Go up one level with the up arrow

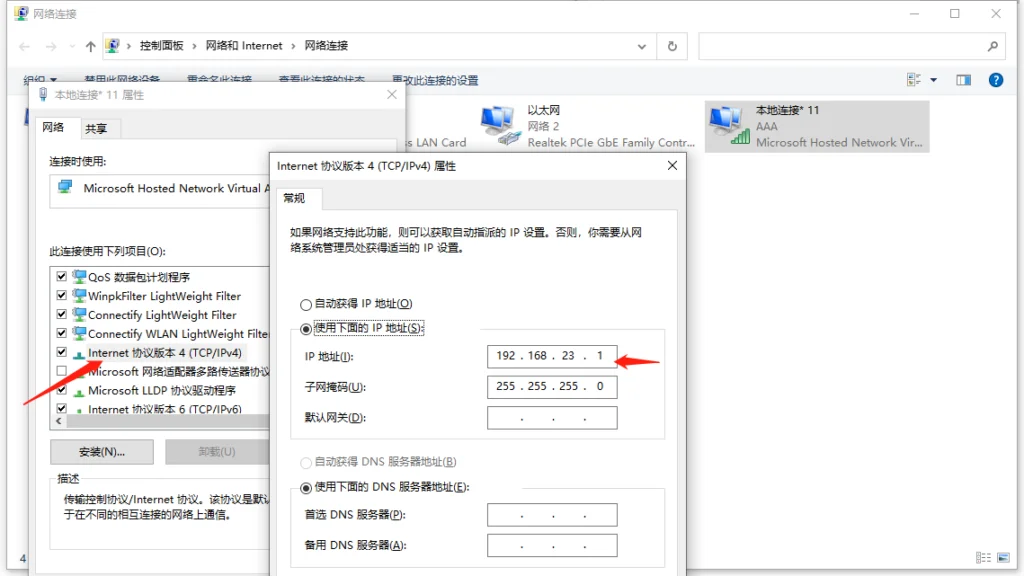tap(91, 46)
